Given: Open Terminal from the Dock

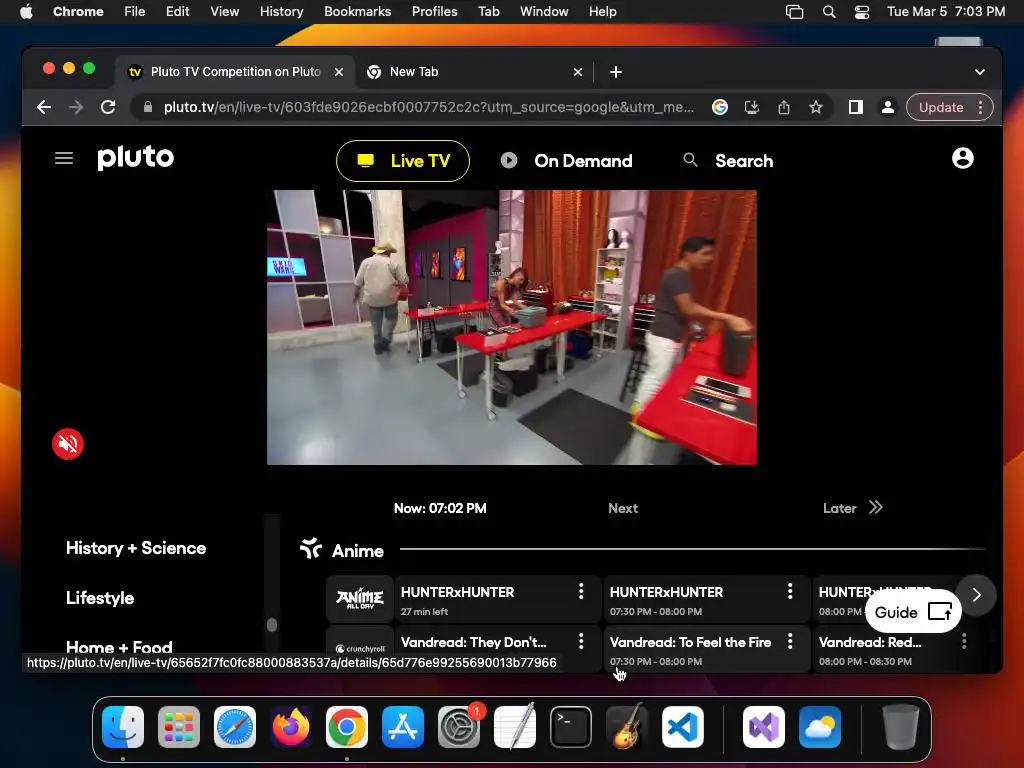Looking at the screenshot, I should tap(571, 726).
